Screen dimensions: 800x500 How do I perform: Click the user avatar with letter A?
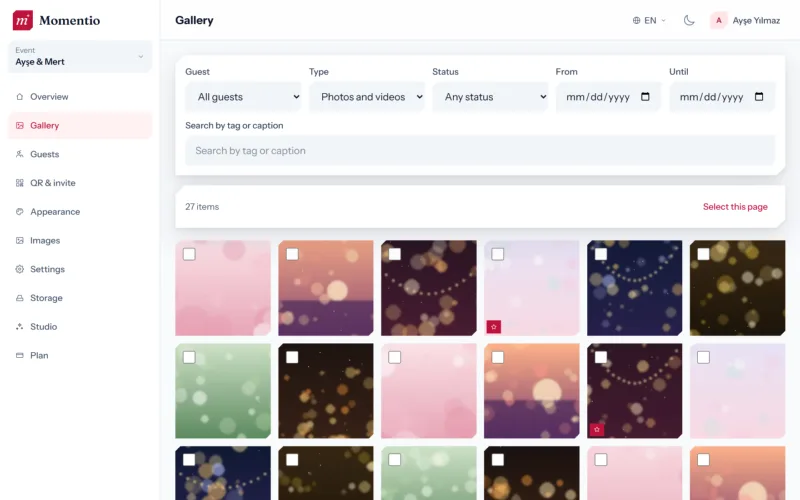click(x=718, y=20)
